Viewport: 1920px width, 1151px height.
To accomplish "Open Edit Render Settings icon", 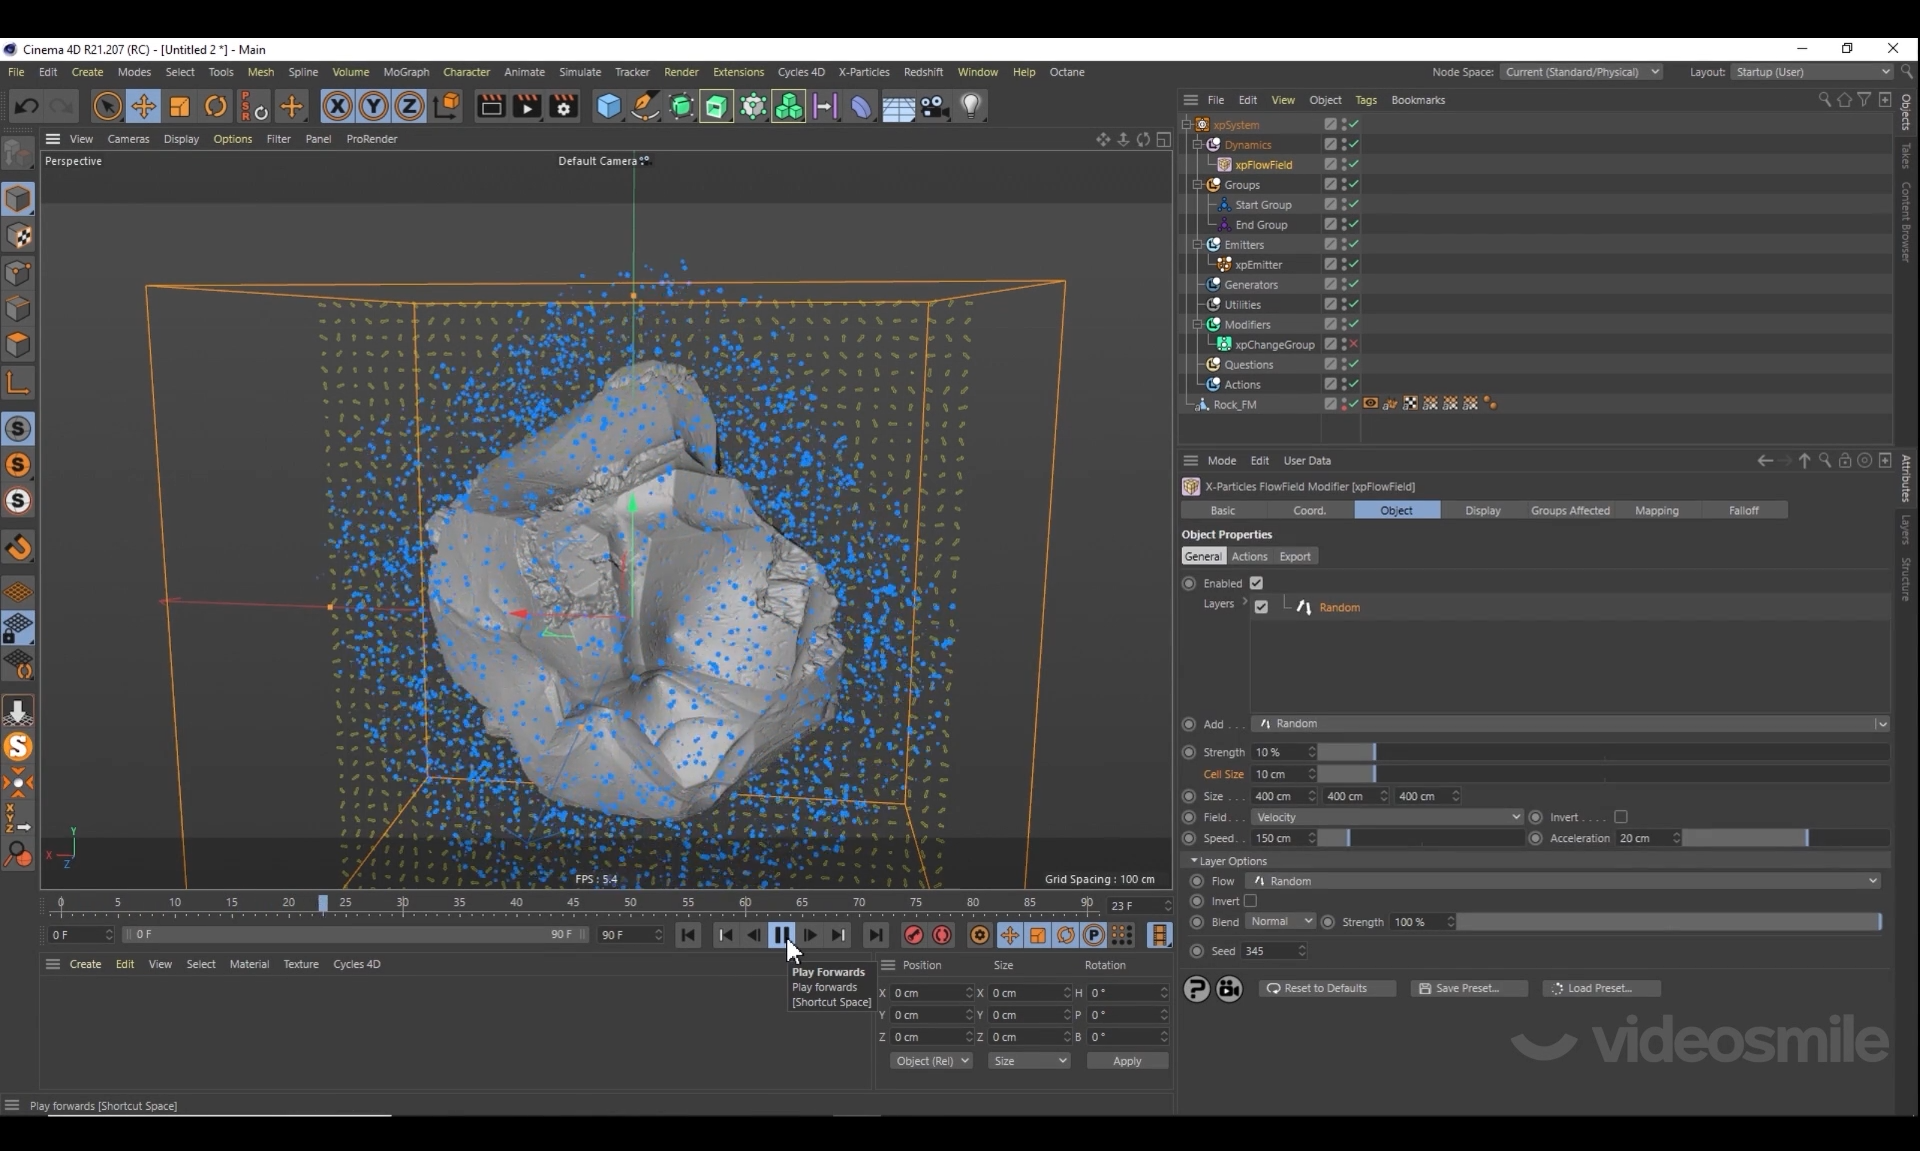I will tap(564, 106).
